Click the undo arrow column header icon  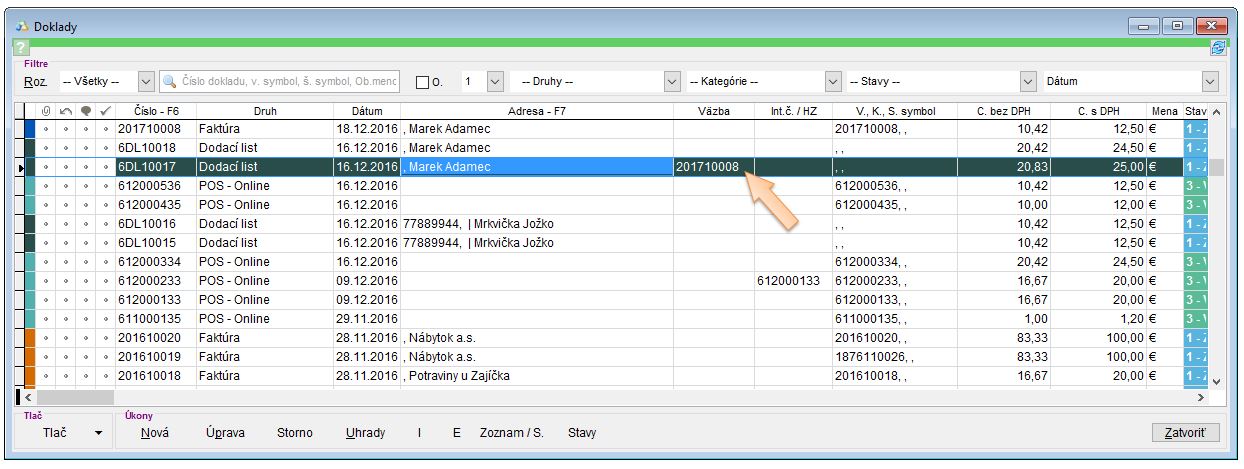coord(66,111)
